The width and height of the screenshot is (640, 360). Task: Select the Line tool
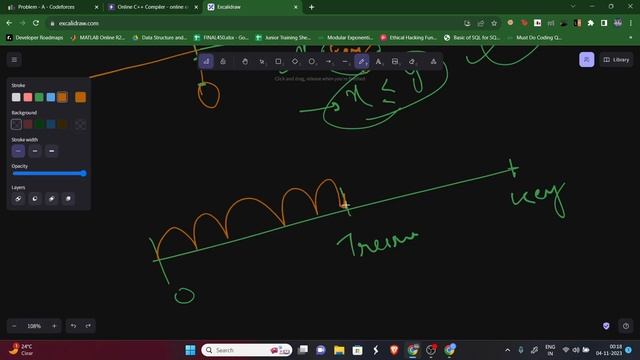pos(345,62)
